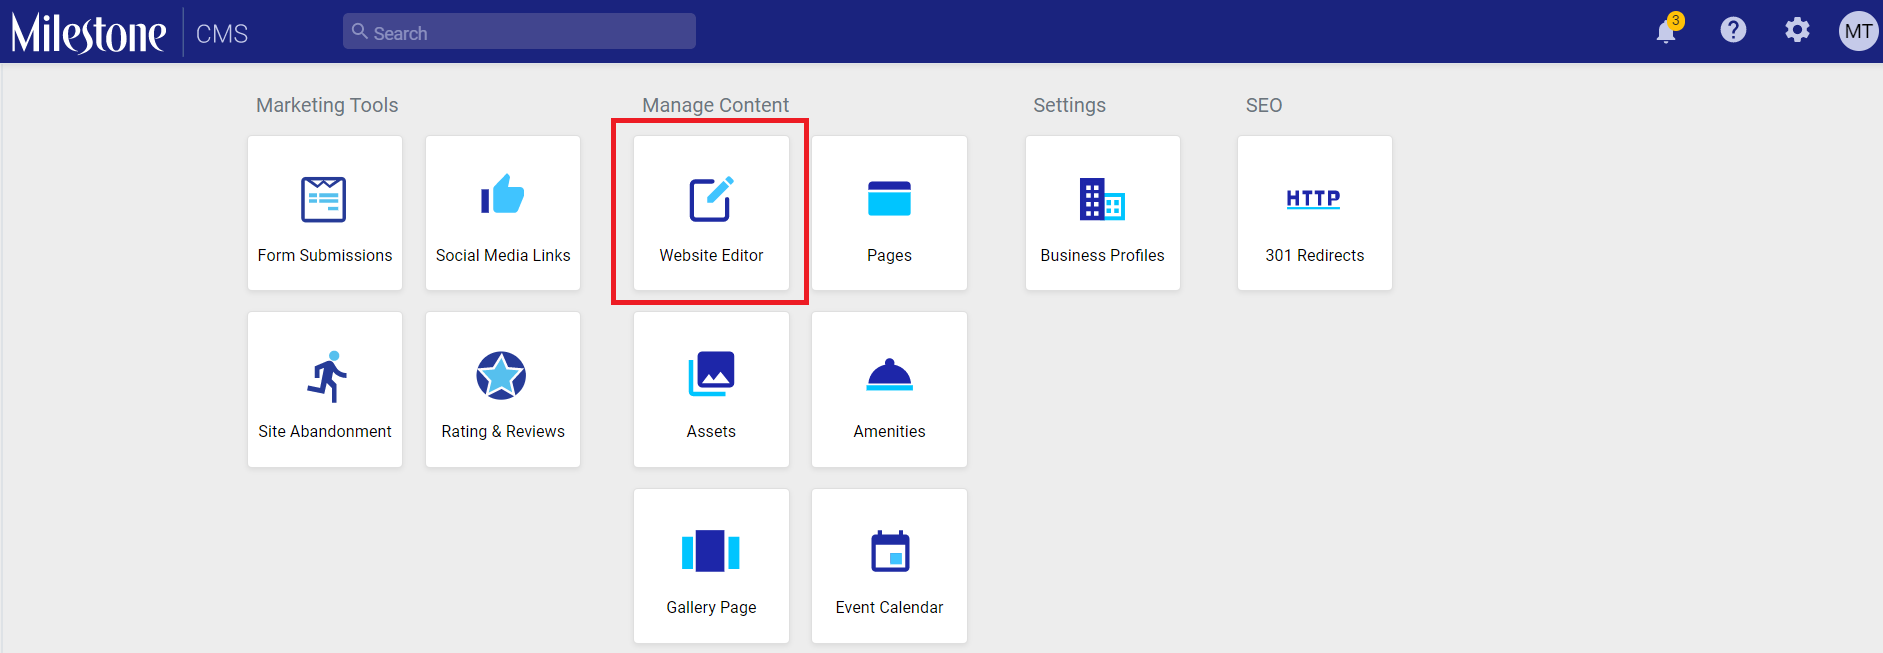This screenshot has height=653, width=1883.
Task: Open the Amenities cloche tile
Action: [889, 389]
